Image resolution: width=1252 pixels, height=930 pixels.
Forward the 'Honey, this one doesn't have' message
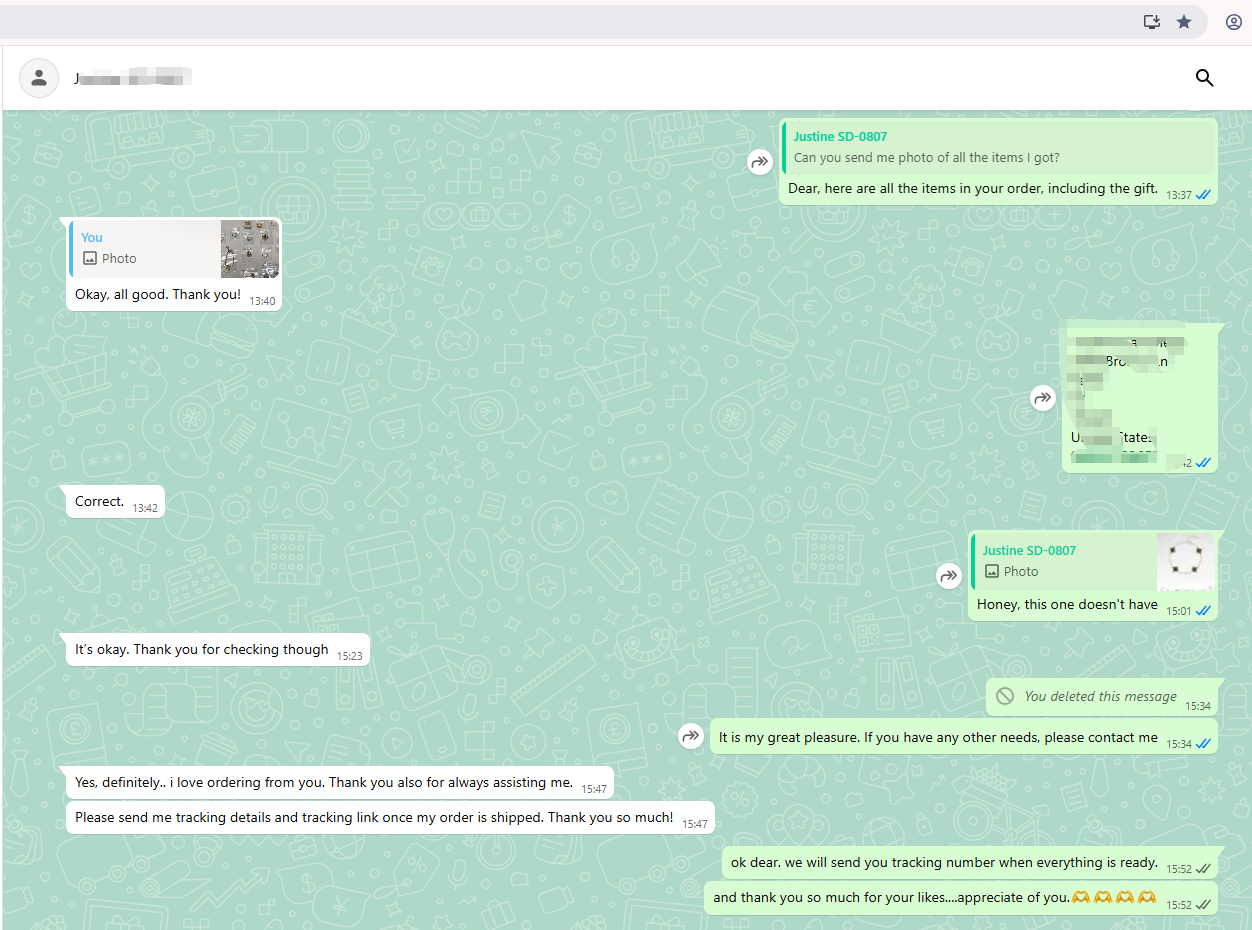pos(949,576)
